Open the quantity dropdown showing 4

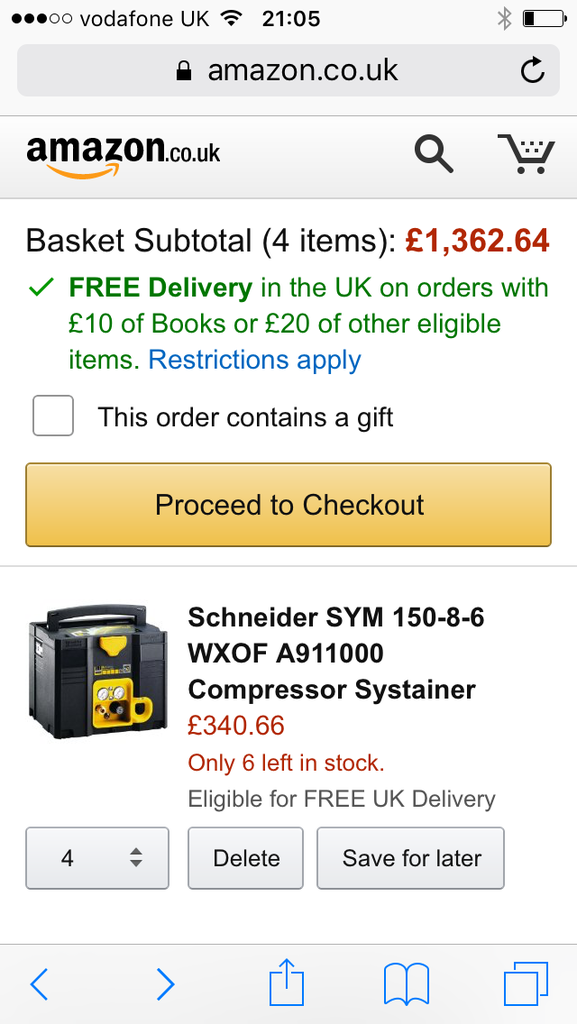tap(97, 858)
